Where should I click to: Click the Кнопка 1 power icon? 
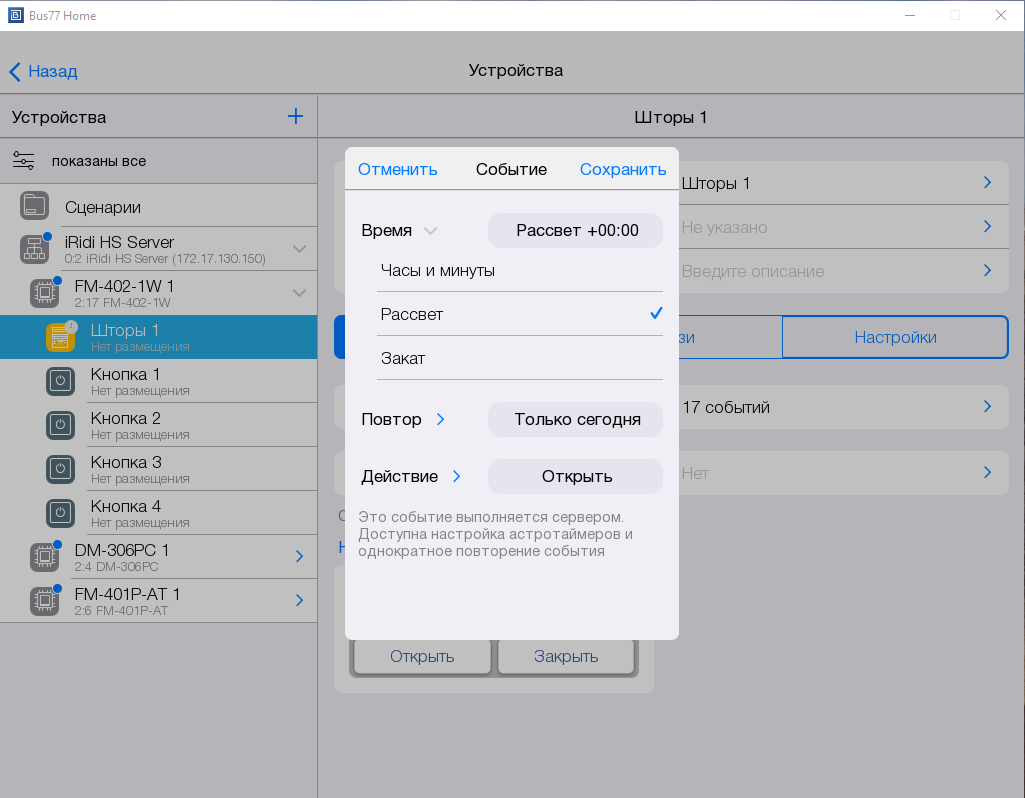(60, 381)
